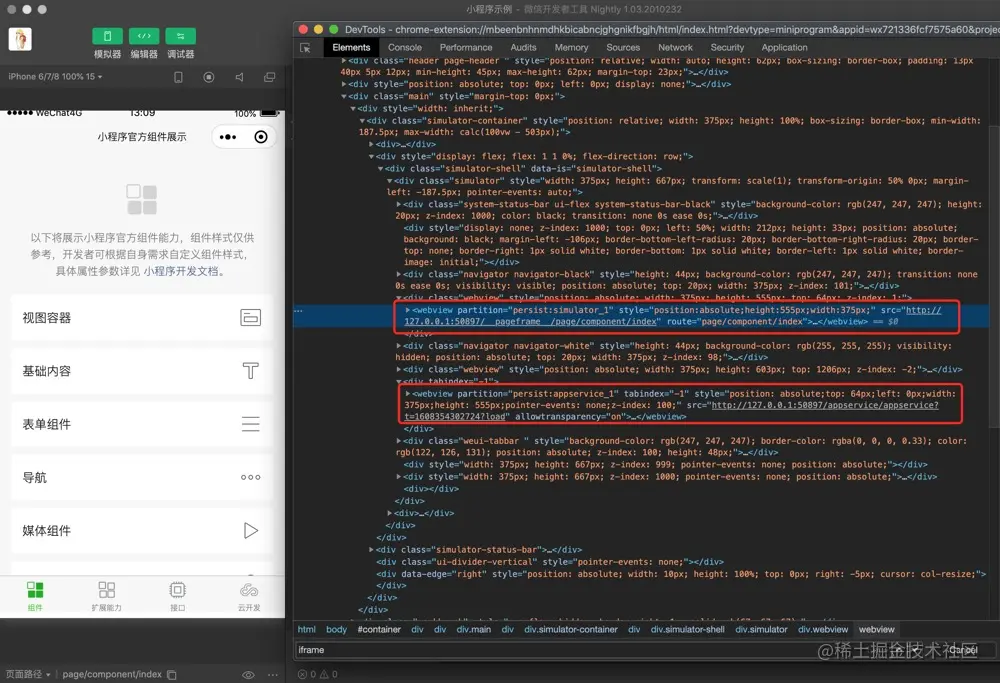Select the ui-divider-vertical div row
The image size is (1000, 683).
(x=550, y=562)
